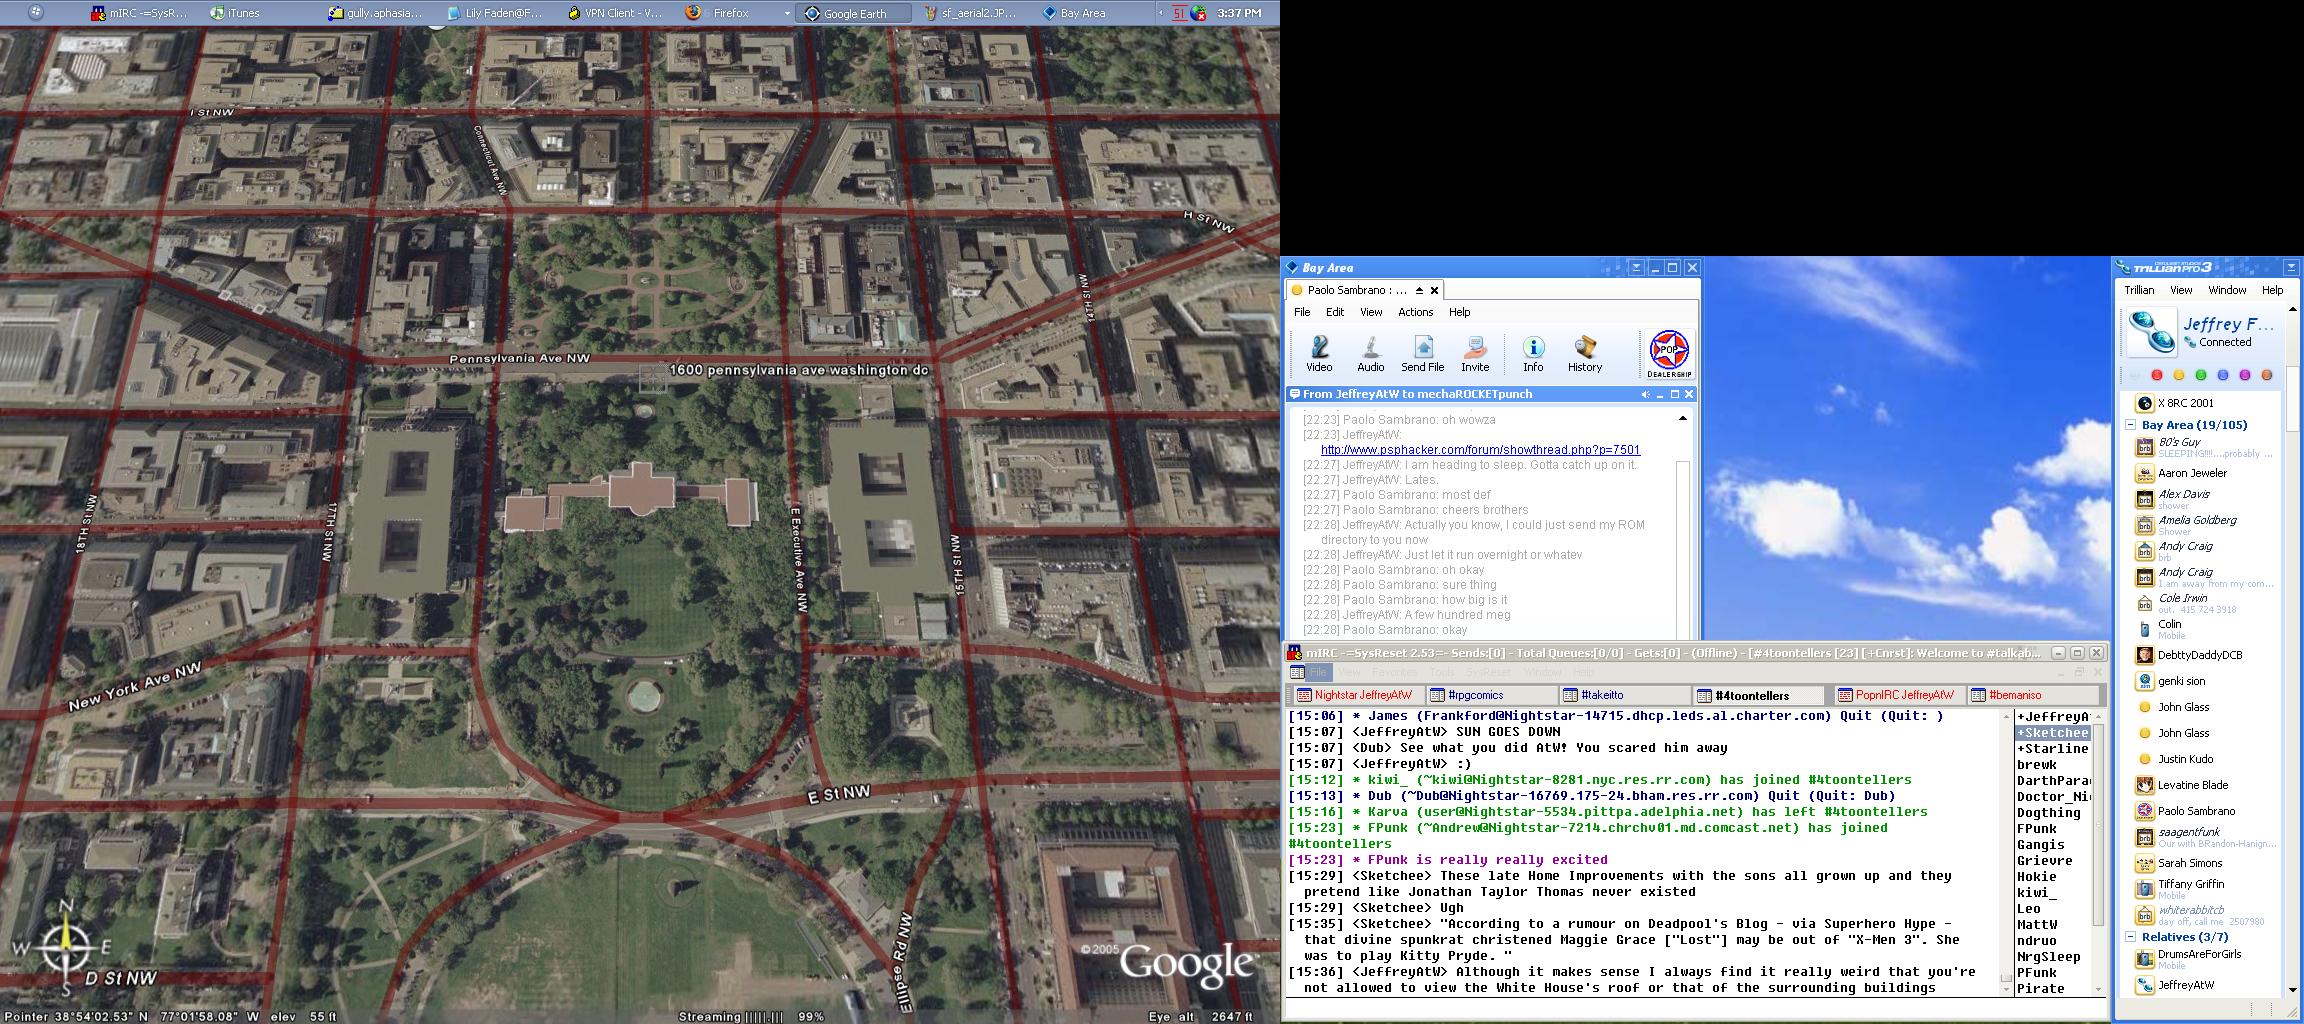The height and width of the screenshot is (1024, 2304).
Task: Open Trillian's View menu
Action: (2181, 290)
